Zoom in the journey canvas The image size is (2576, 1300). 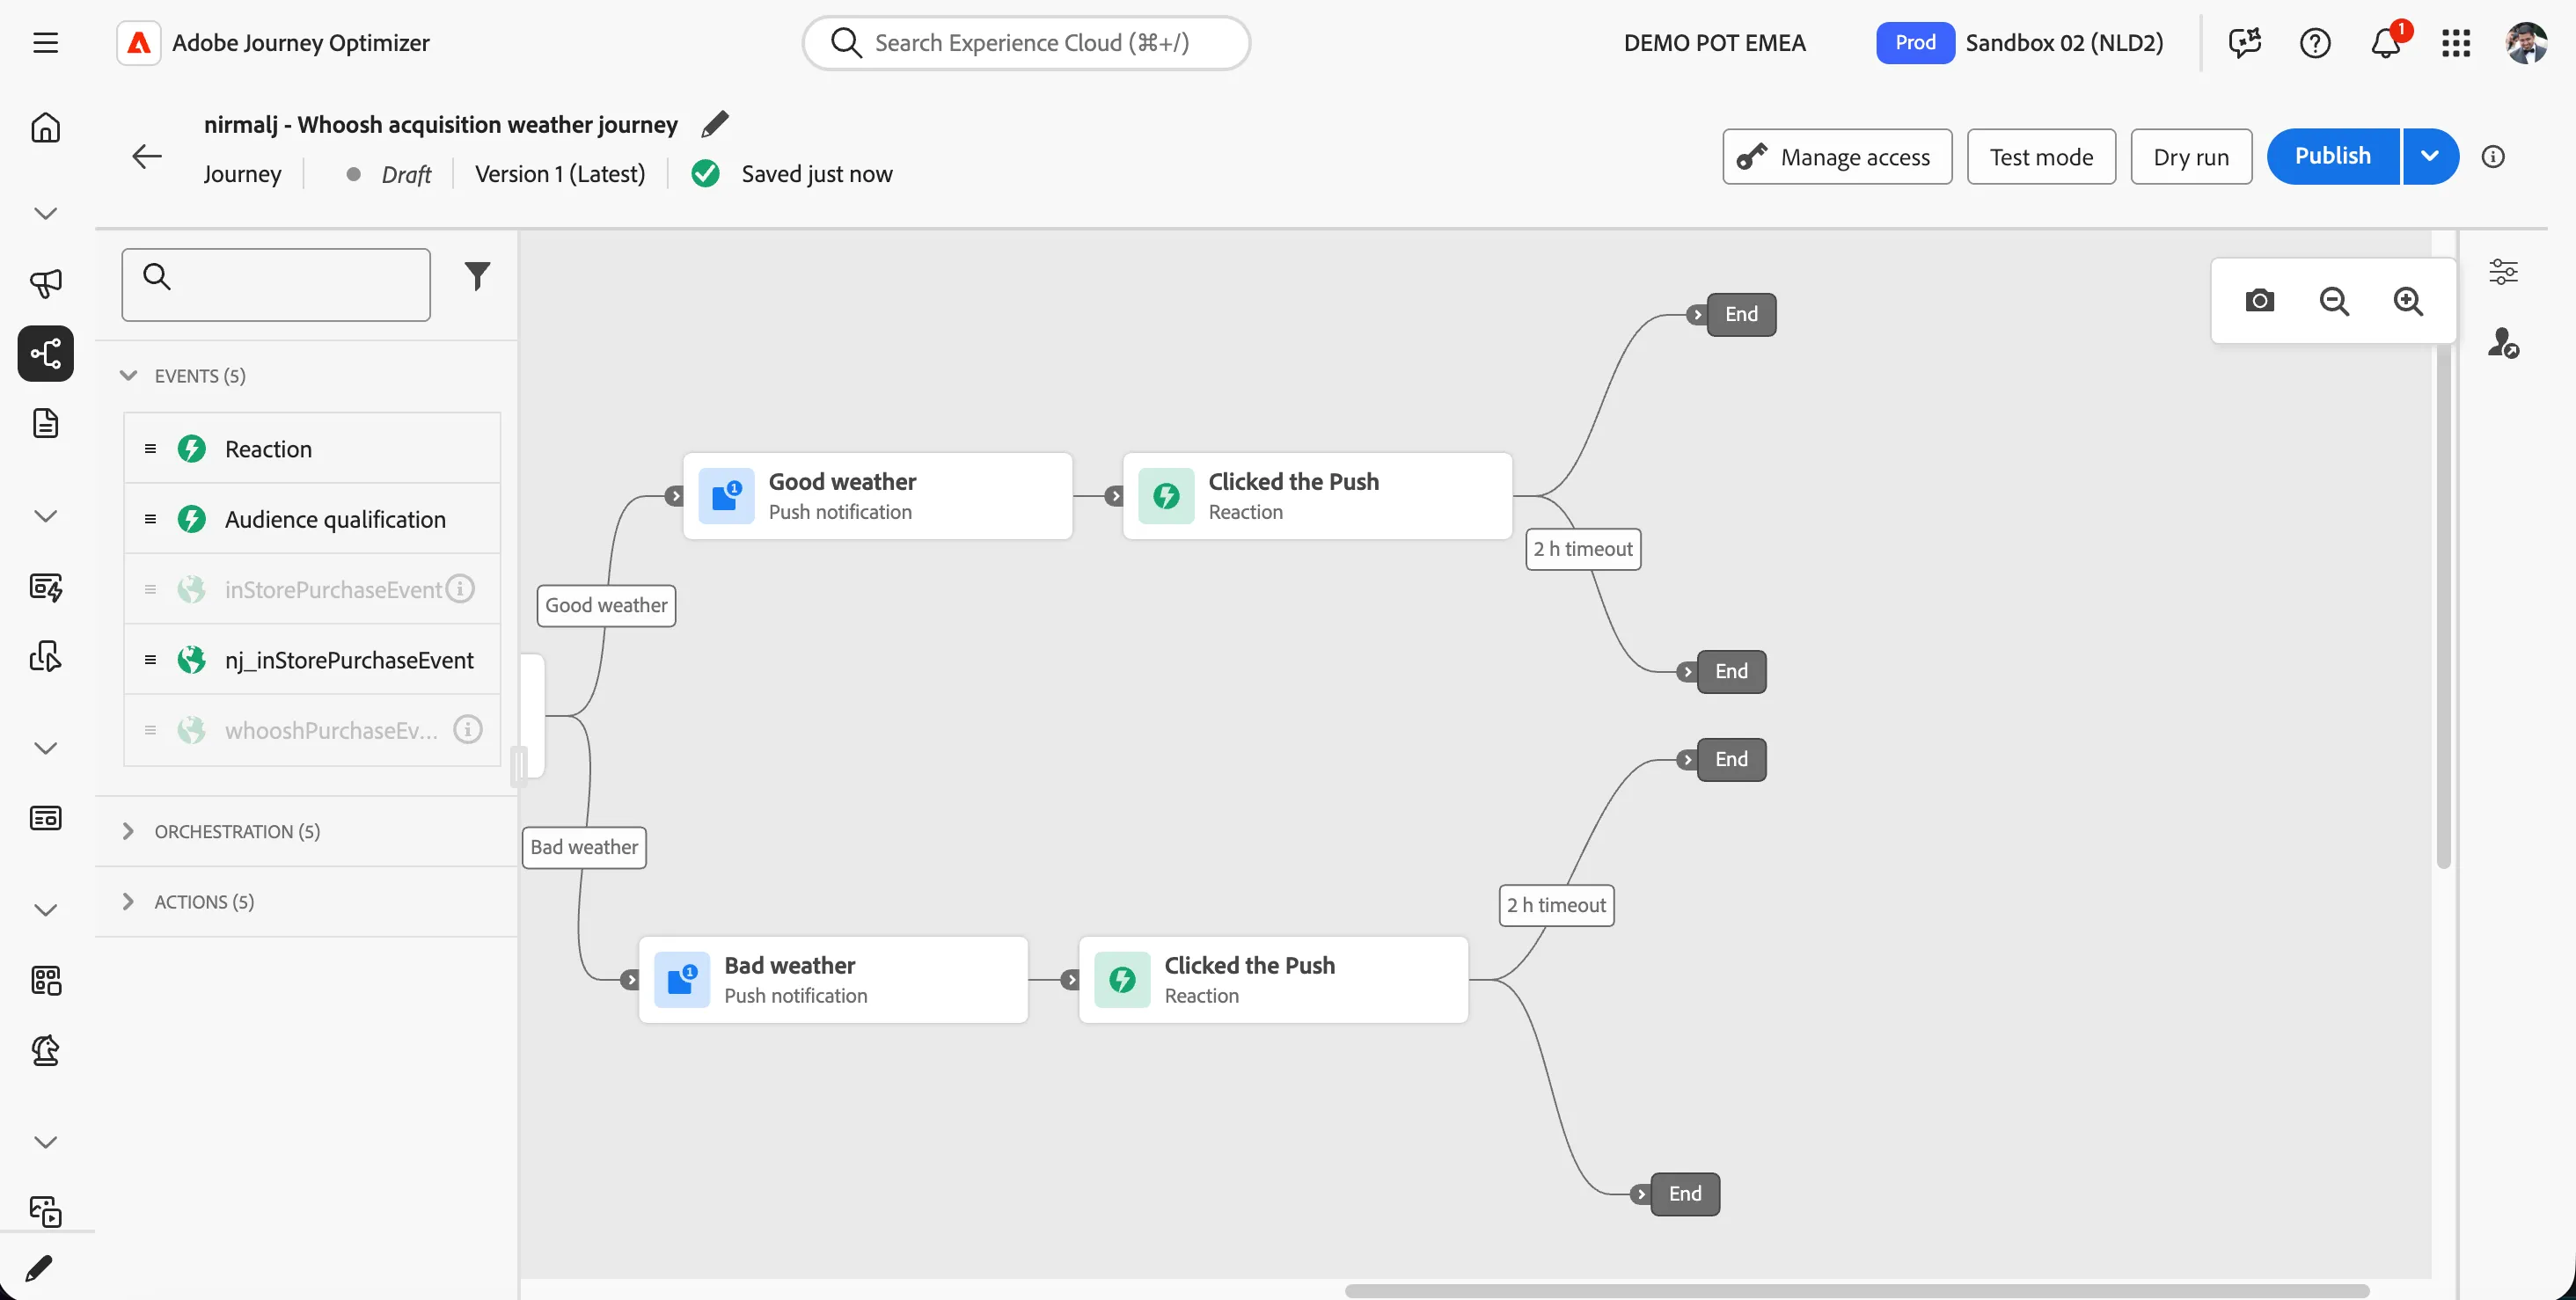click(2408, 301)
